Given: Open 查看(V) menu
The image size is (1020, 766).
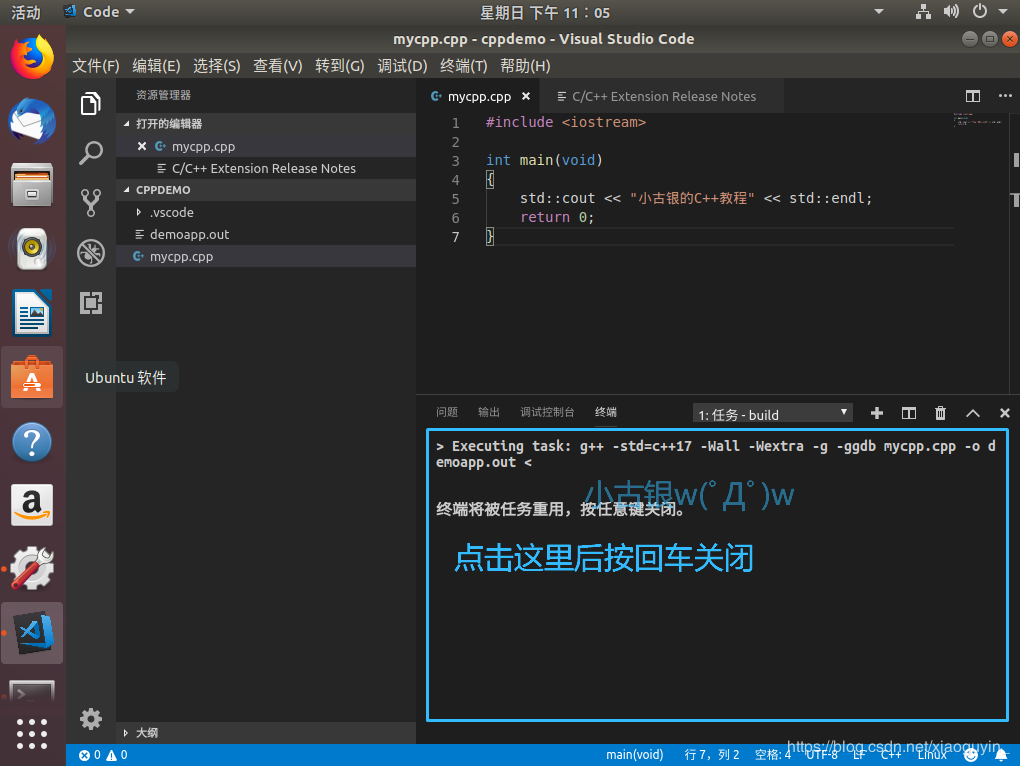Looking at the screenshot, I should [x=278, y=66].
